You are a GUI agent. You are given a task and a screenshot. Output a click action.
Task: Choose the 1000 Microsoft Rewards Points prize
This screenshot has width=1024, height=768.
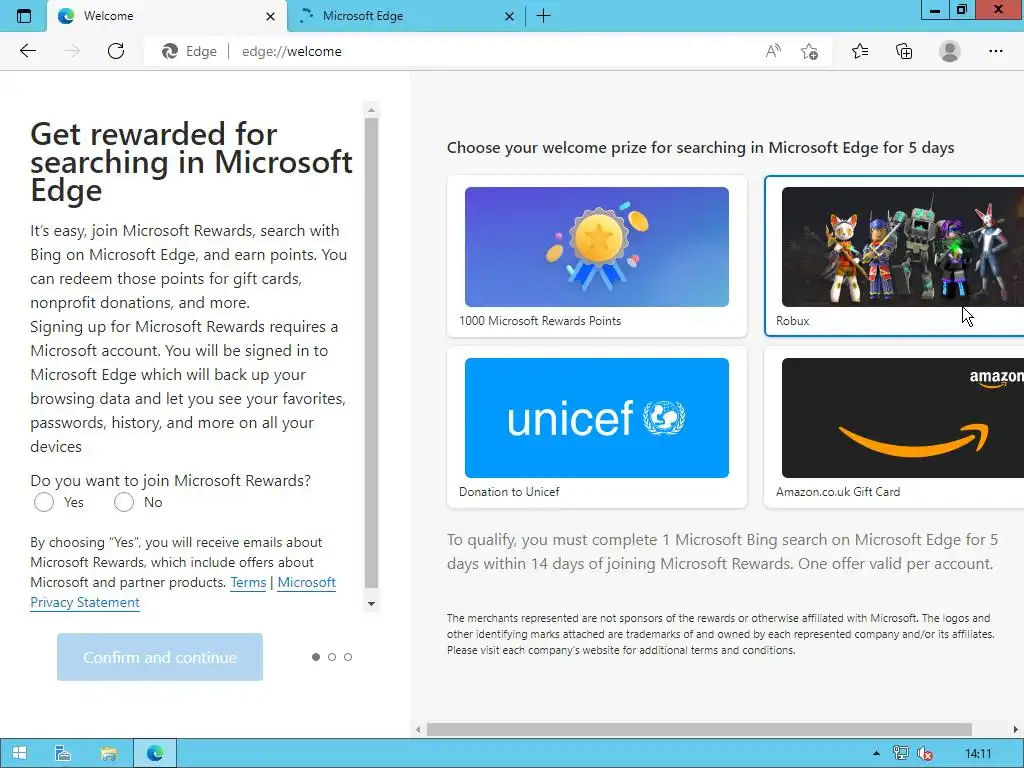[x=597, y=256]
